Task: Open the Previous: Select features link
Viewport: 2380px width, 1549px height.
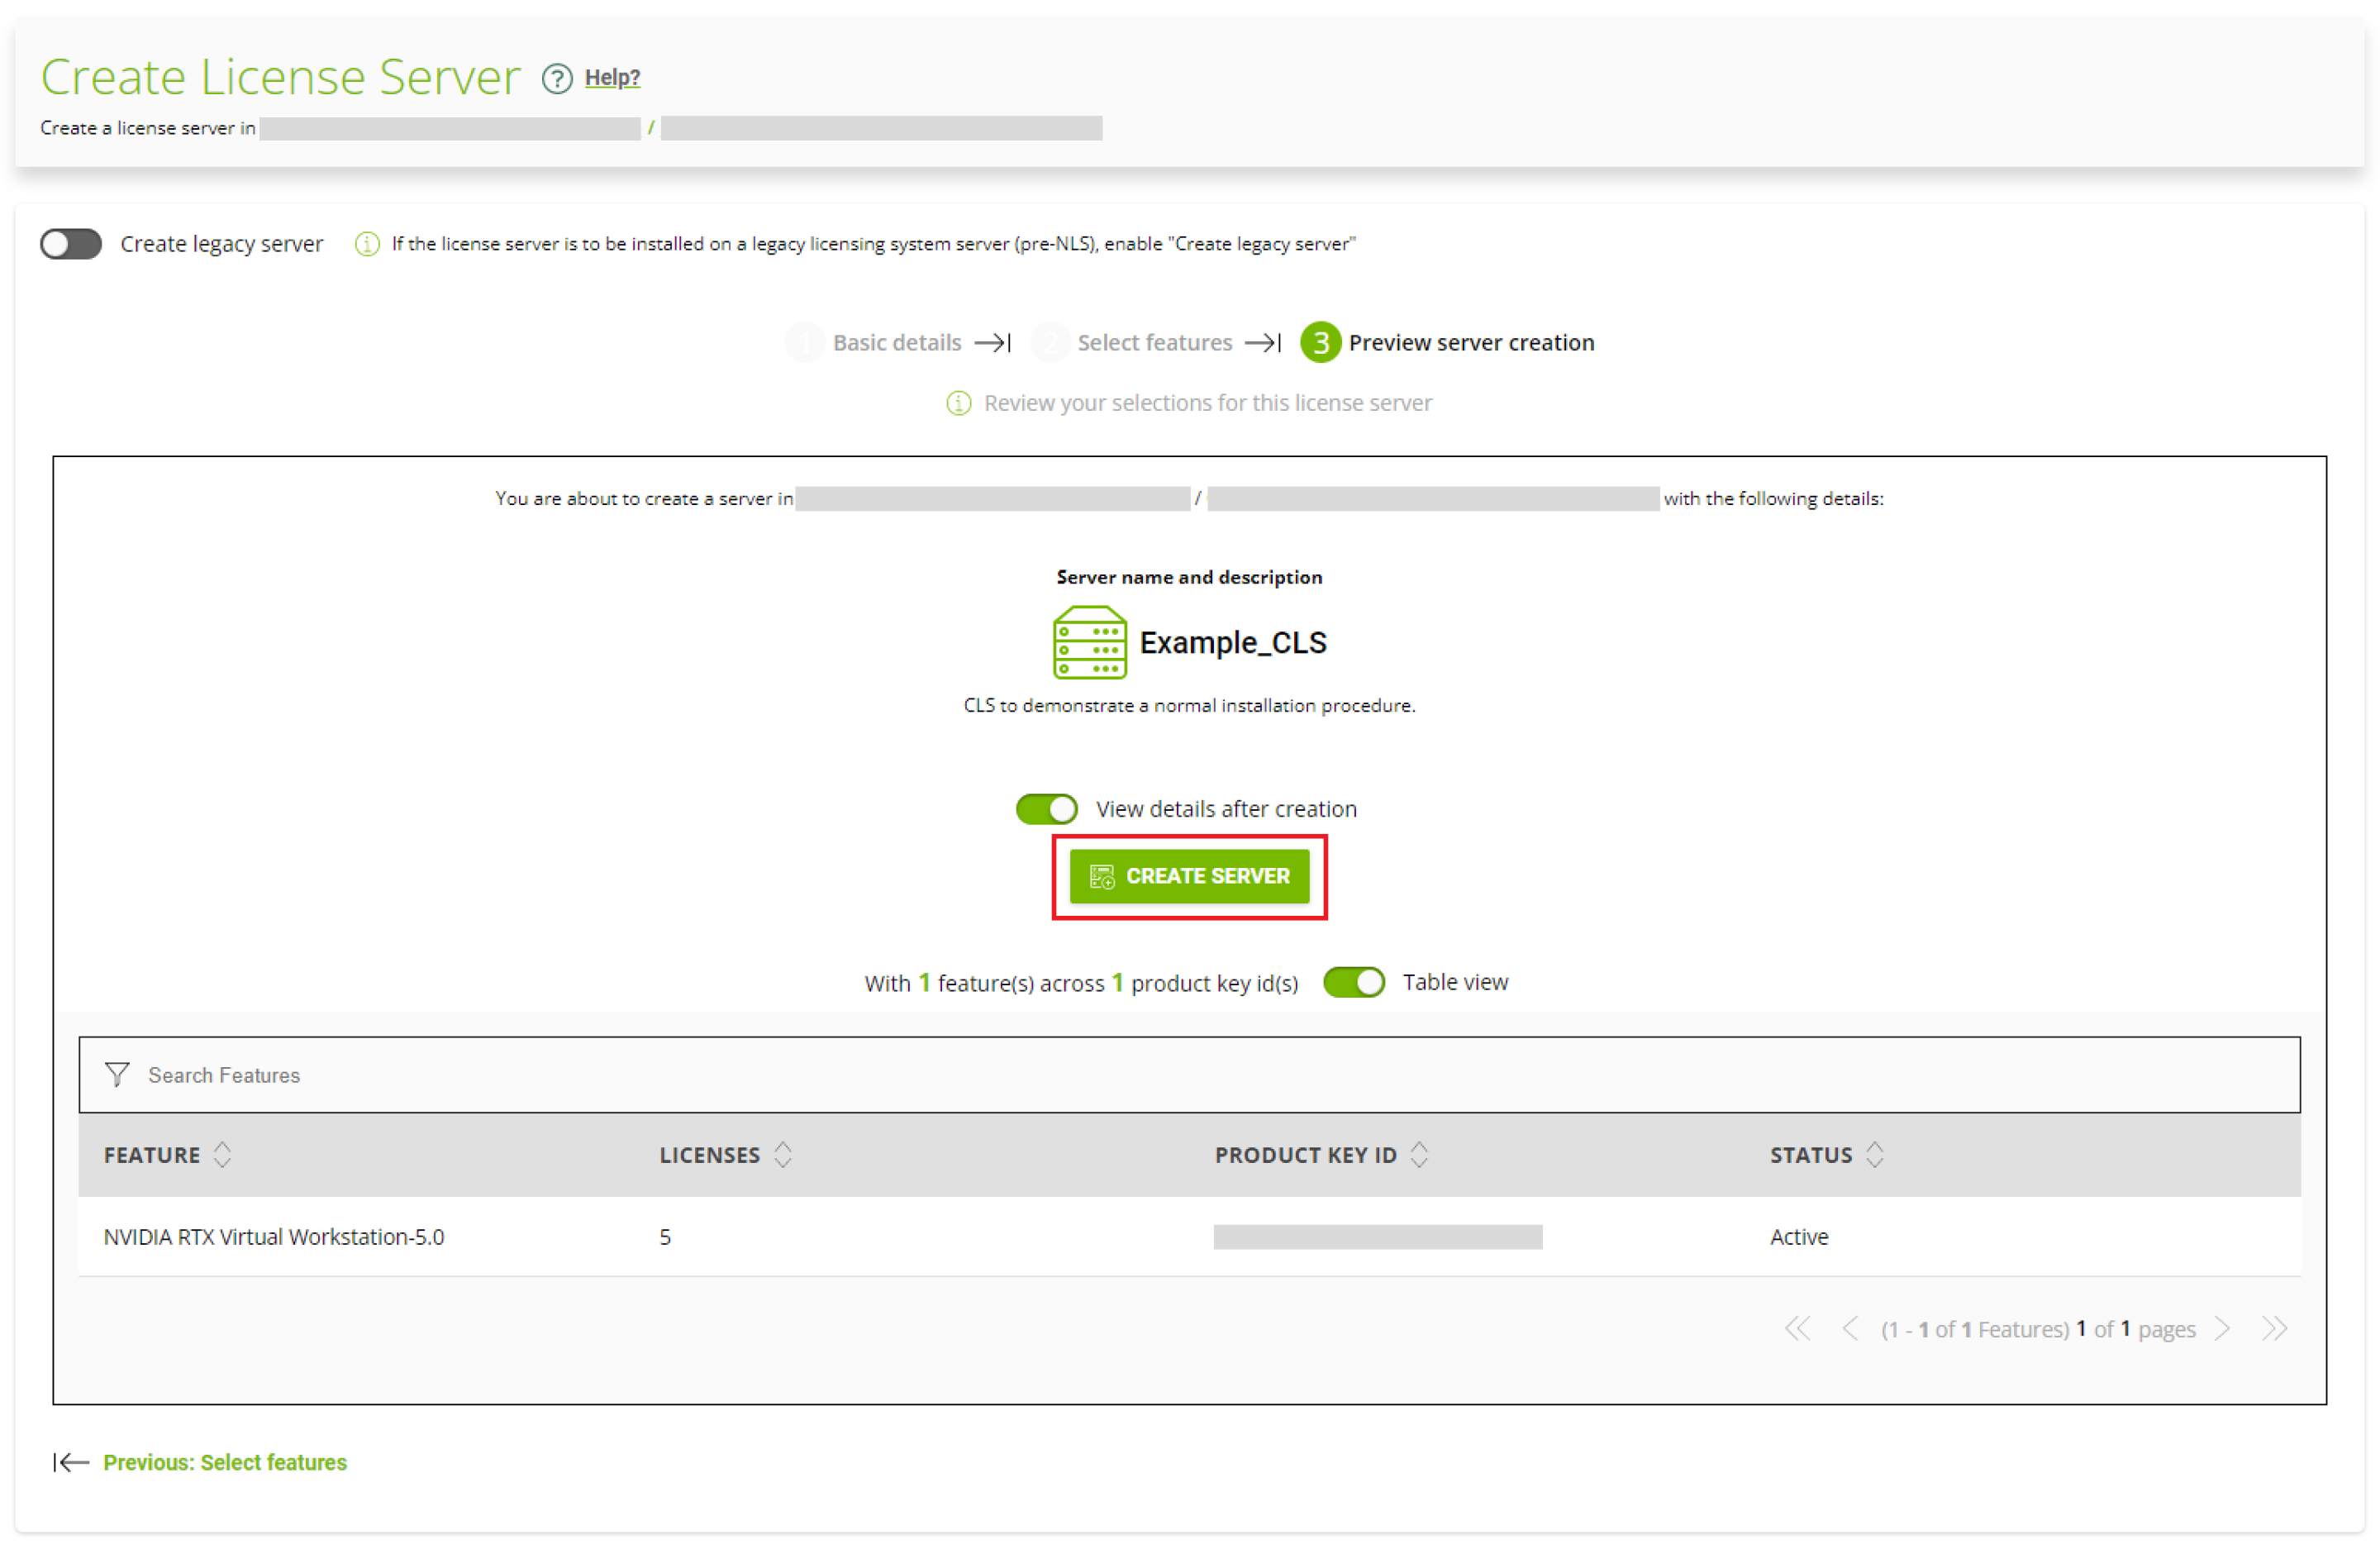Action: point(224,1462)
